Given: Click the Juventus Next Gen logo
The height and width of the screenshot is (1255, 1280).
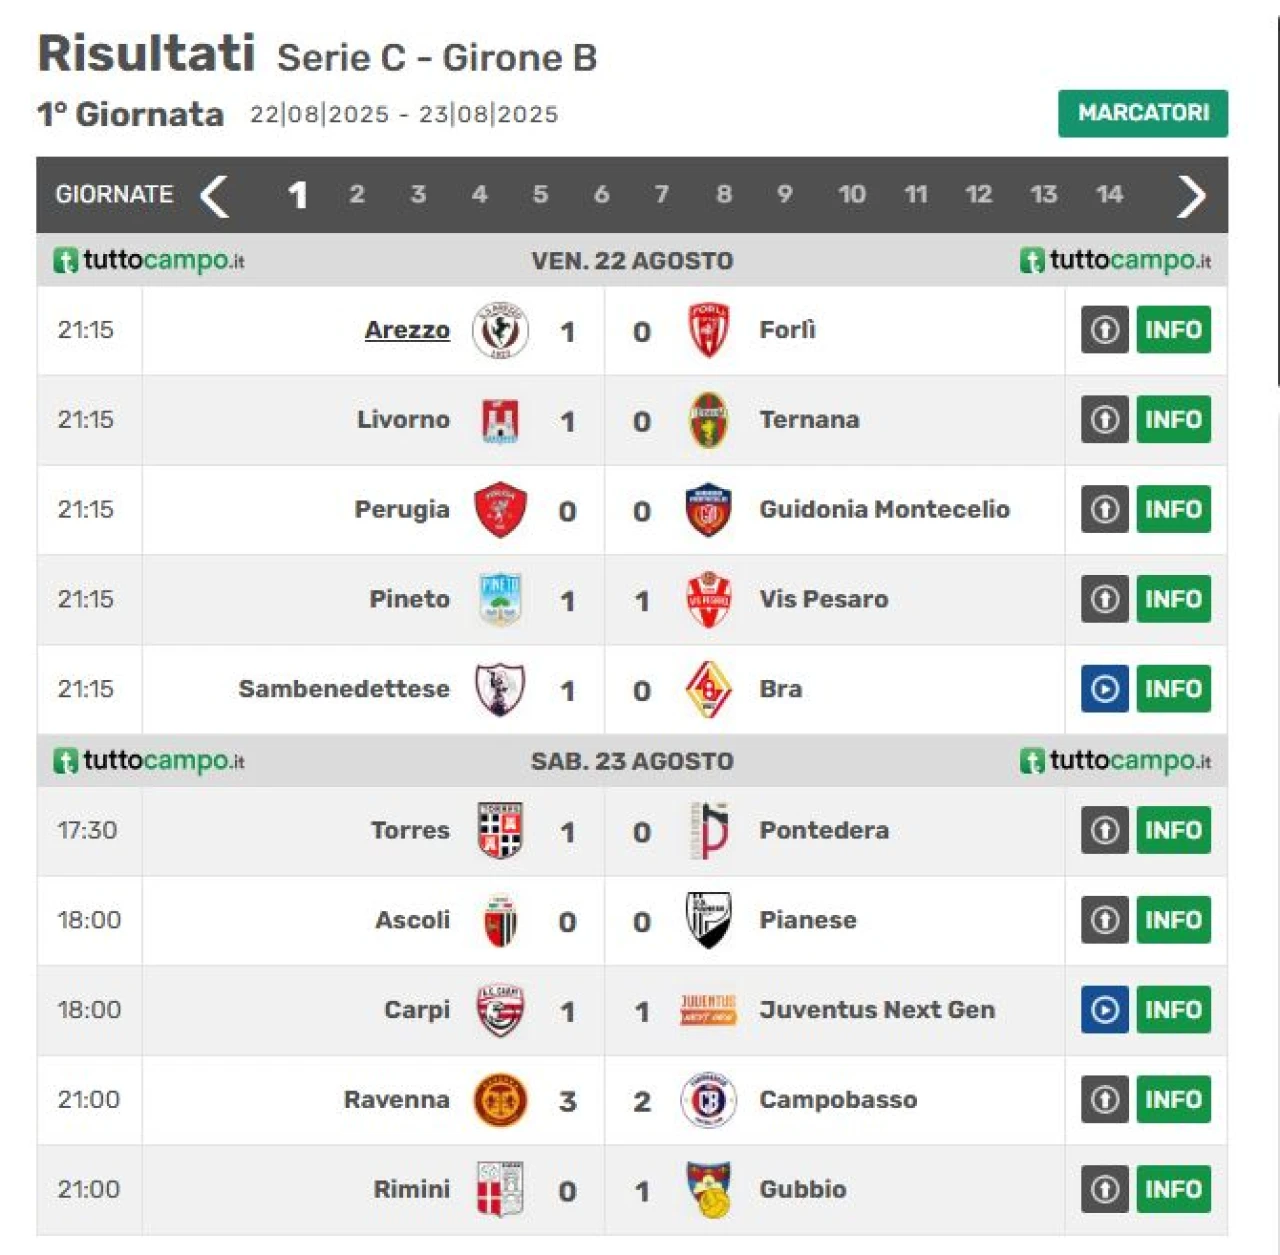Looking at the screenshot, I should (708, 1010).
